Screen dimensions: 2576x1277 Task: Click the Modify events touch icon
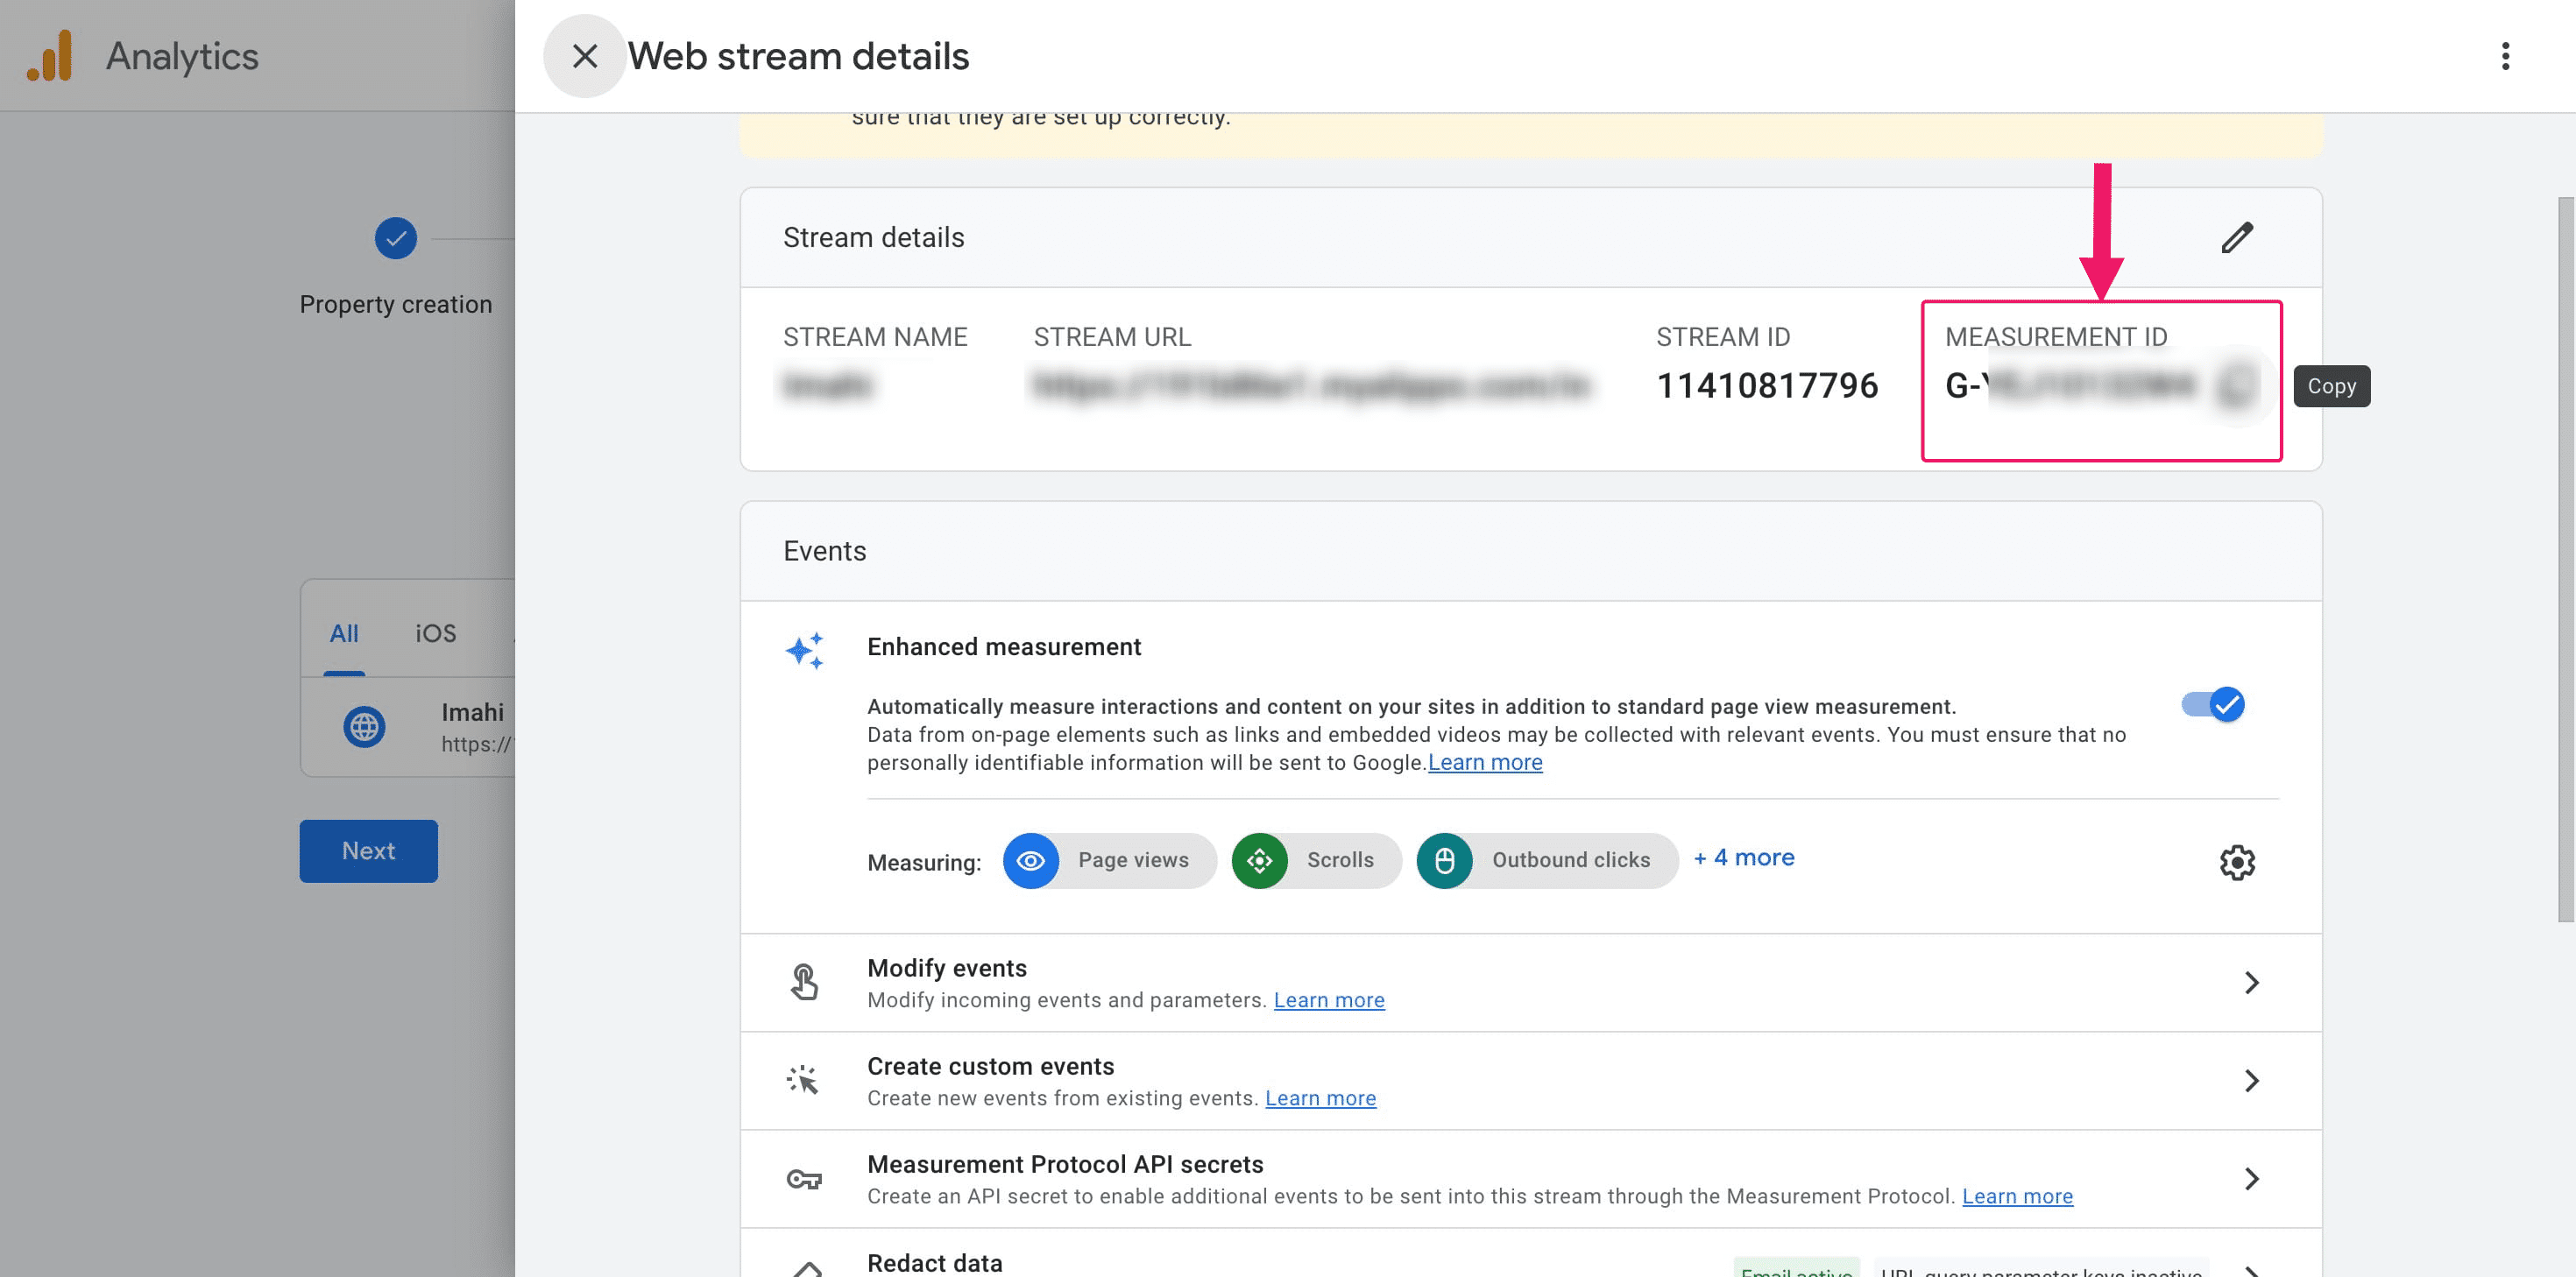point(806,982)
